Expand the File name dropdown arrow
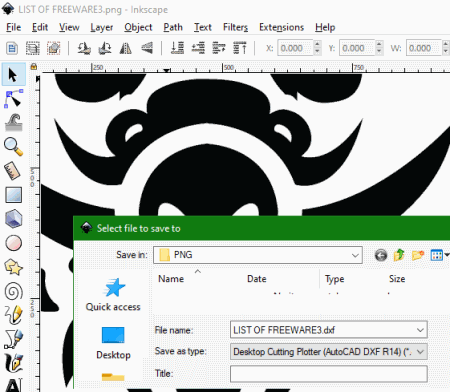 420,330
